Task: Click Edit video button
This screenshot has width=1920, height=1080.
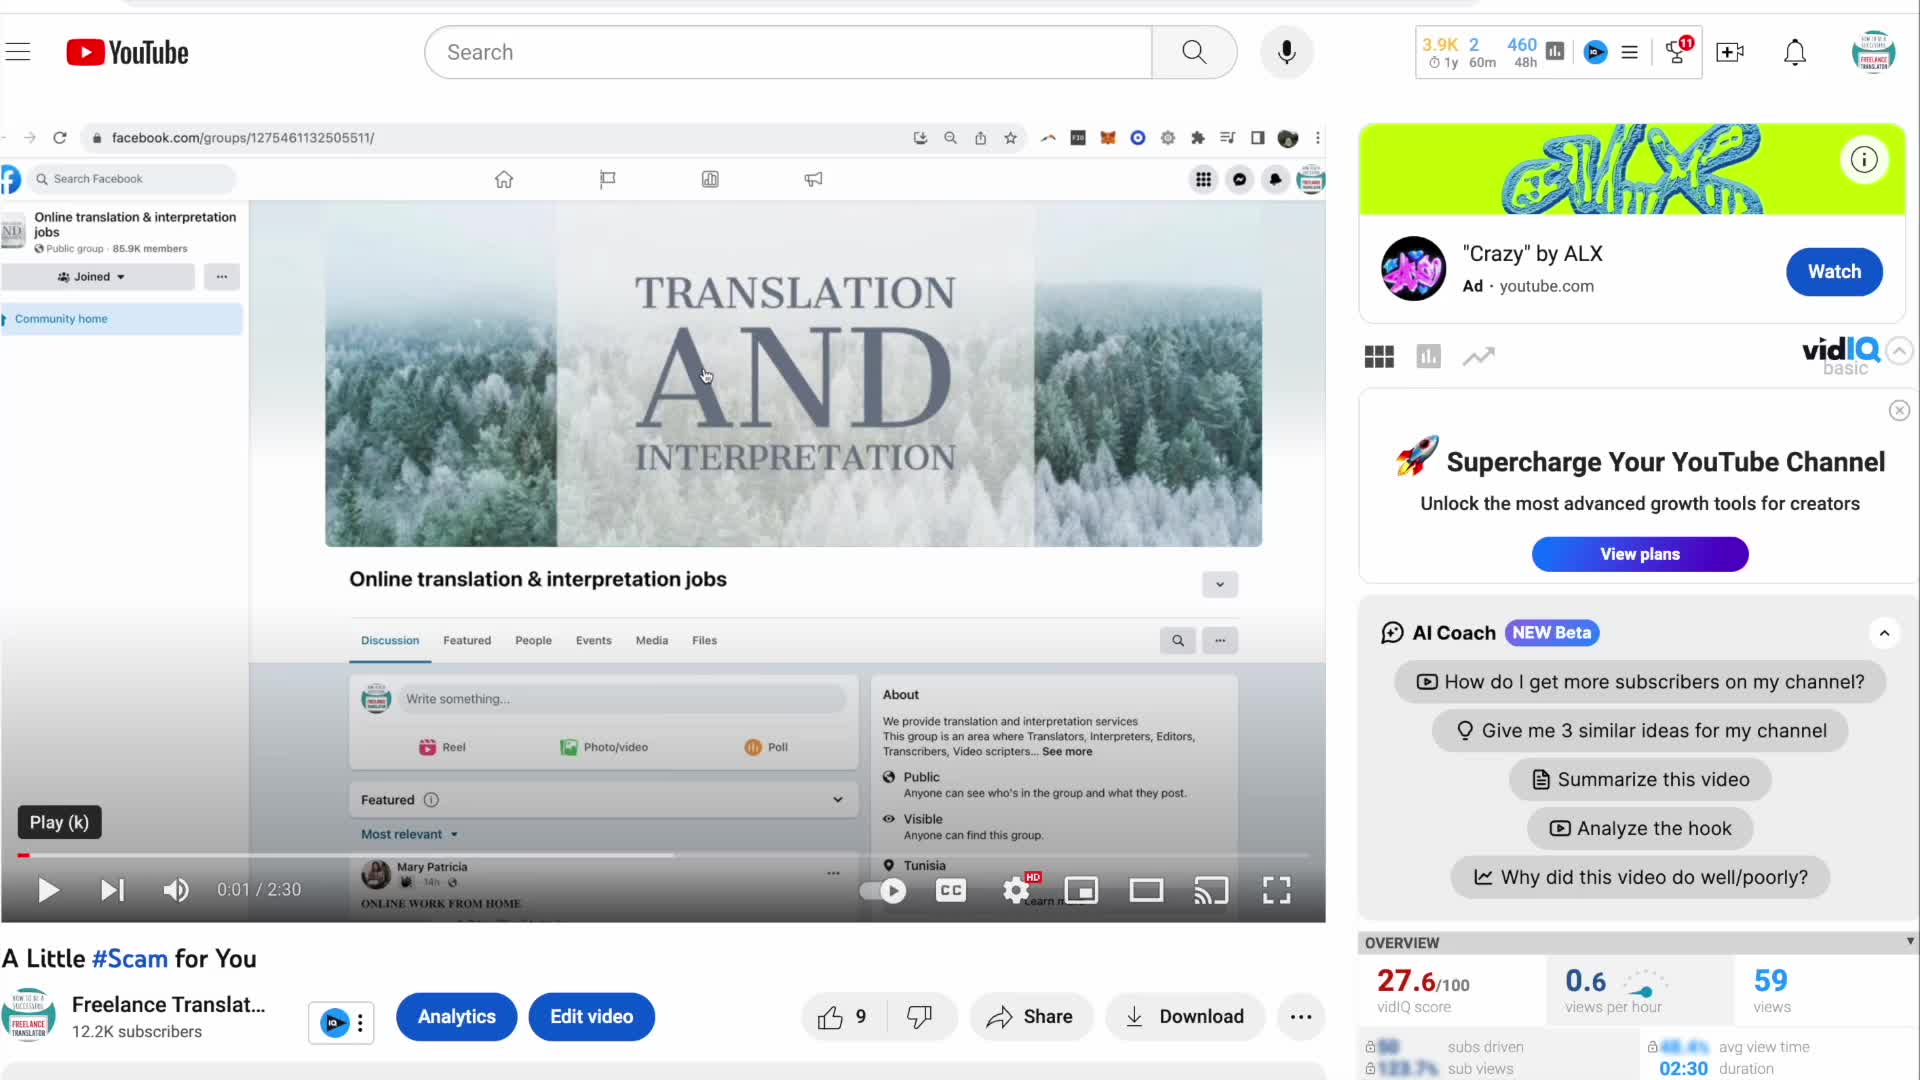Action: coord(591,1017)
